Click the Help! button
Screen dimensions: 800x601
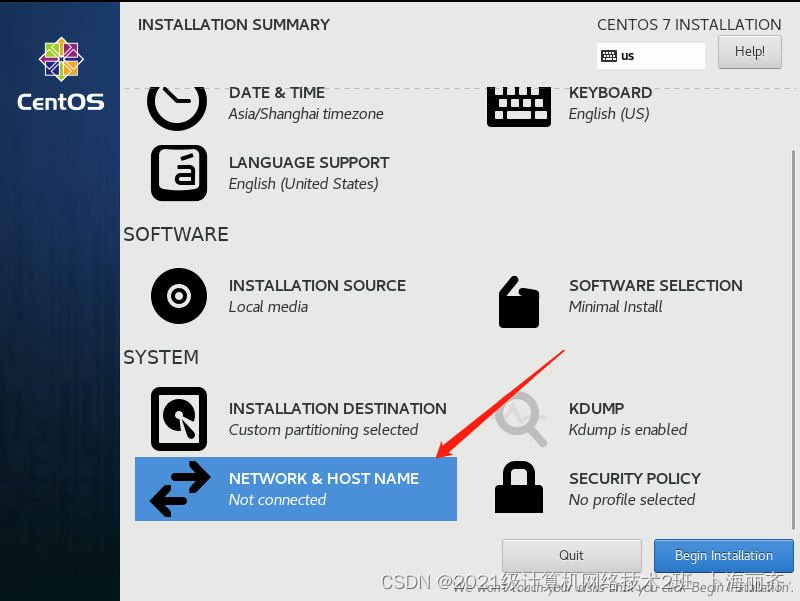click(x=749, y=51)
